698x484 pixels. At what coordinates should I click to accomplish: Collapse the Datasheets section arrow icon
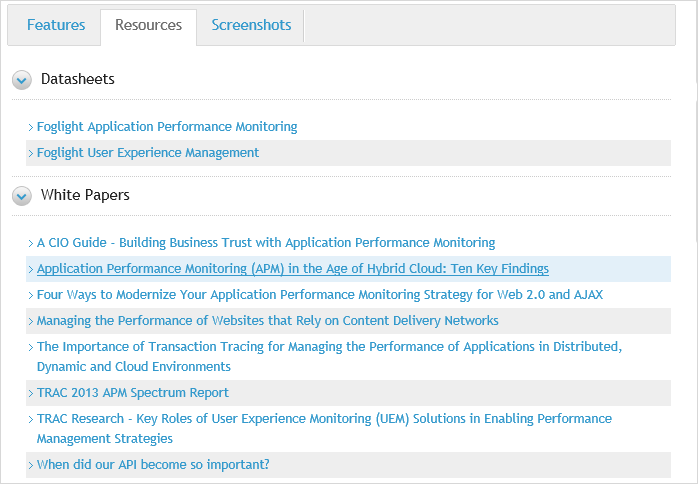pos(22,80)
